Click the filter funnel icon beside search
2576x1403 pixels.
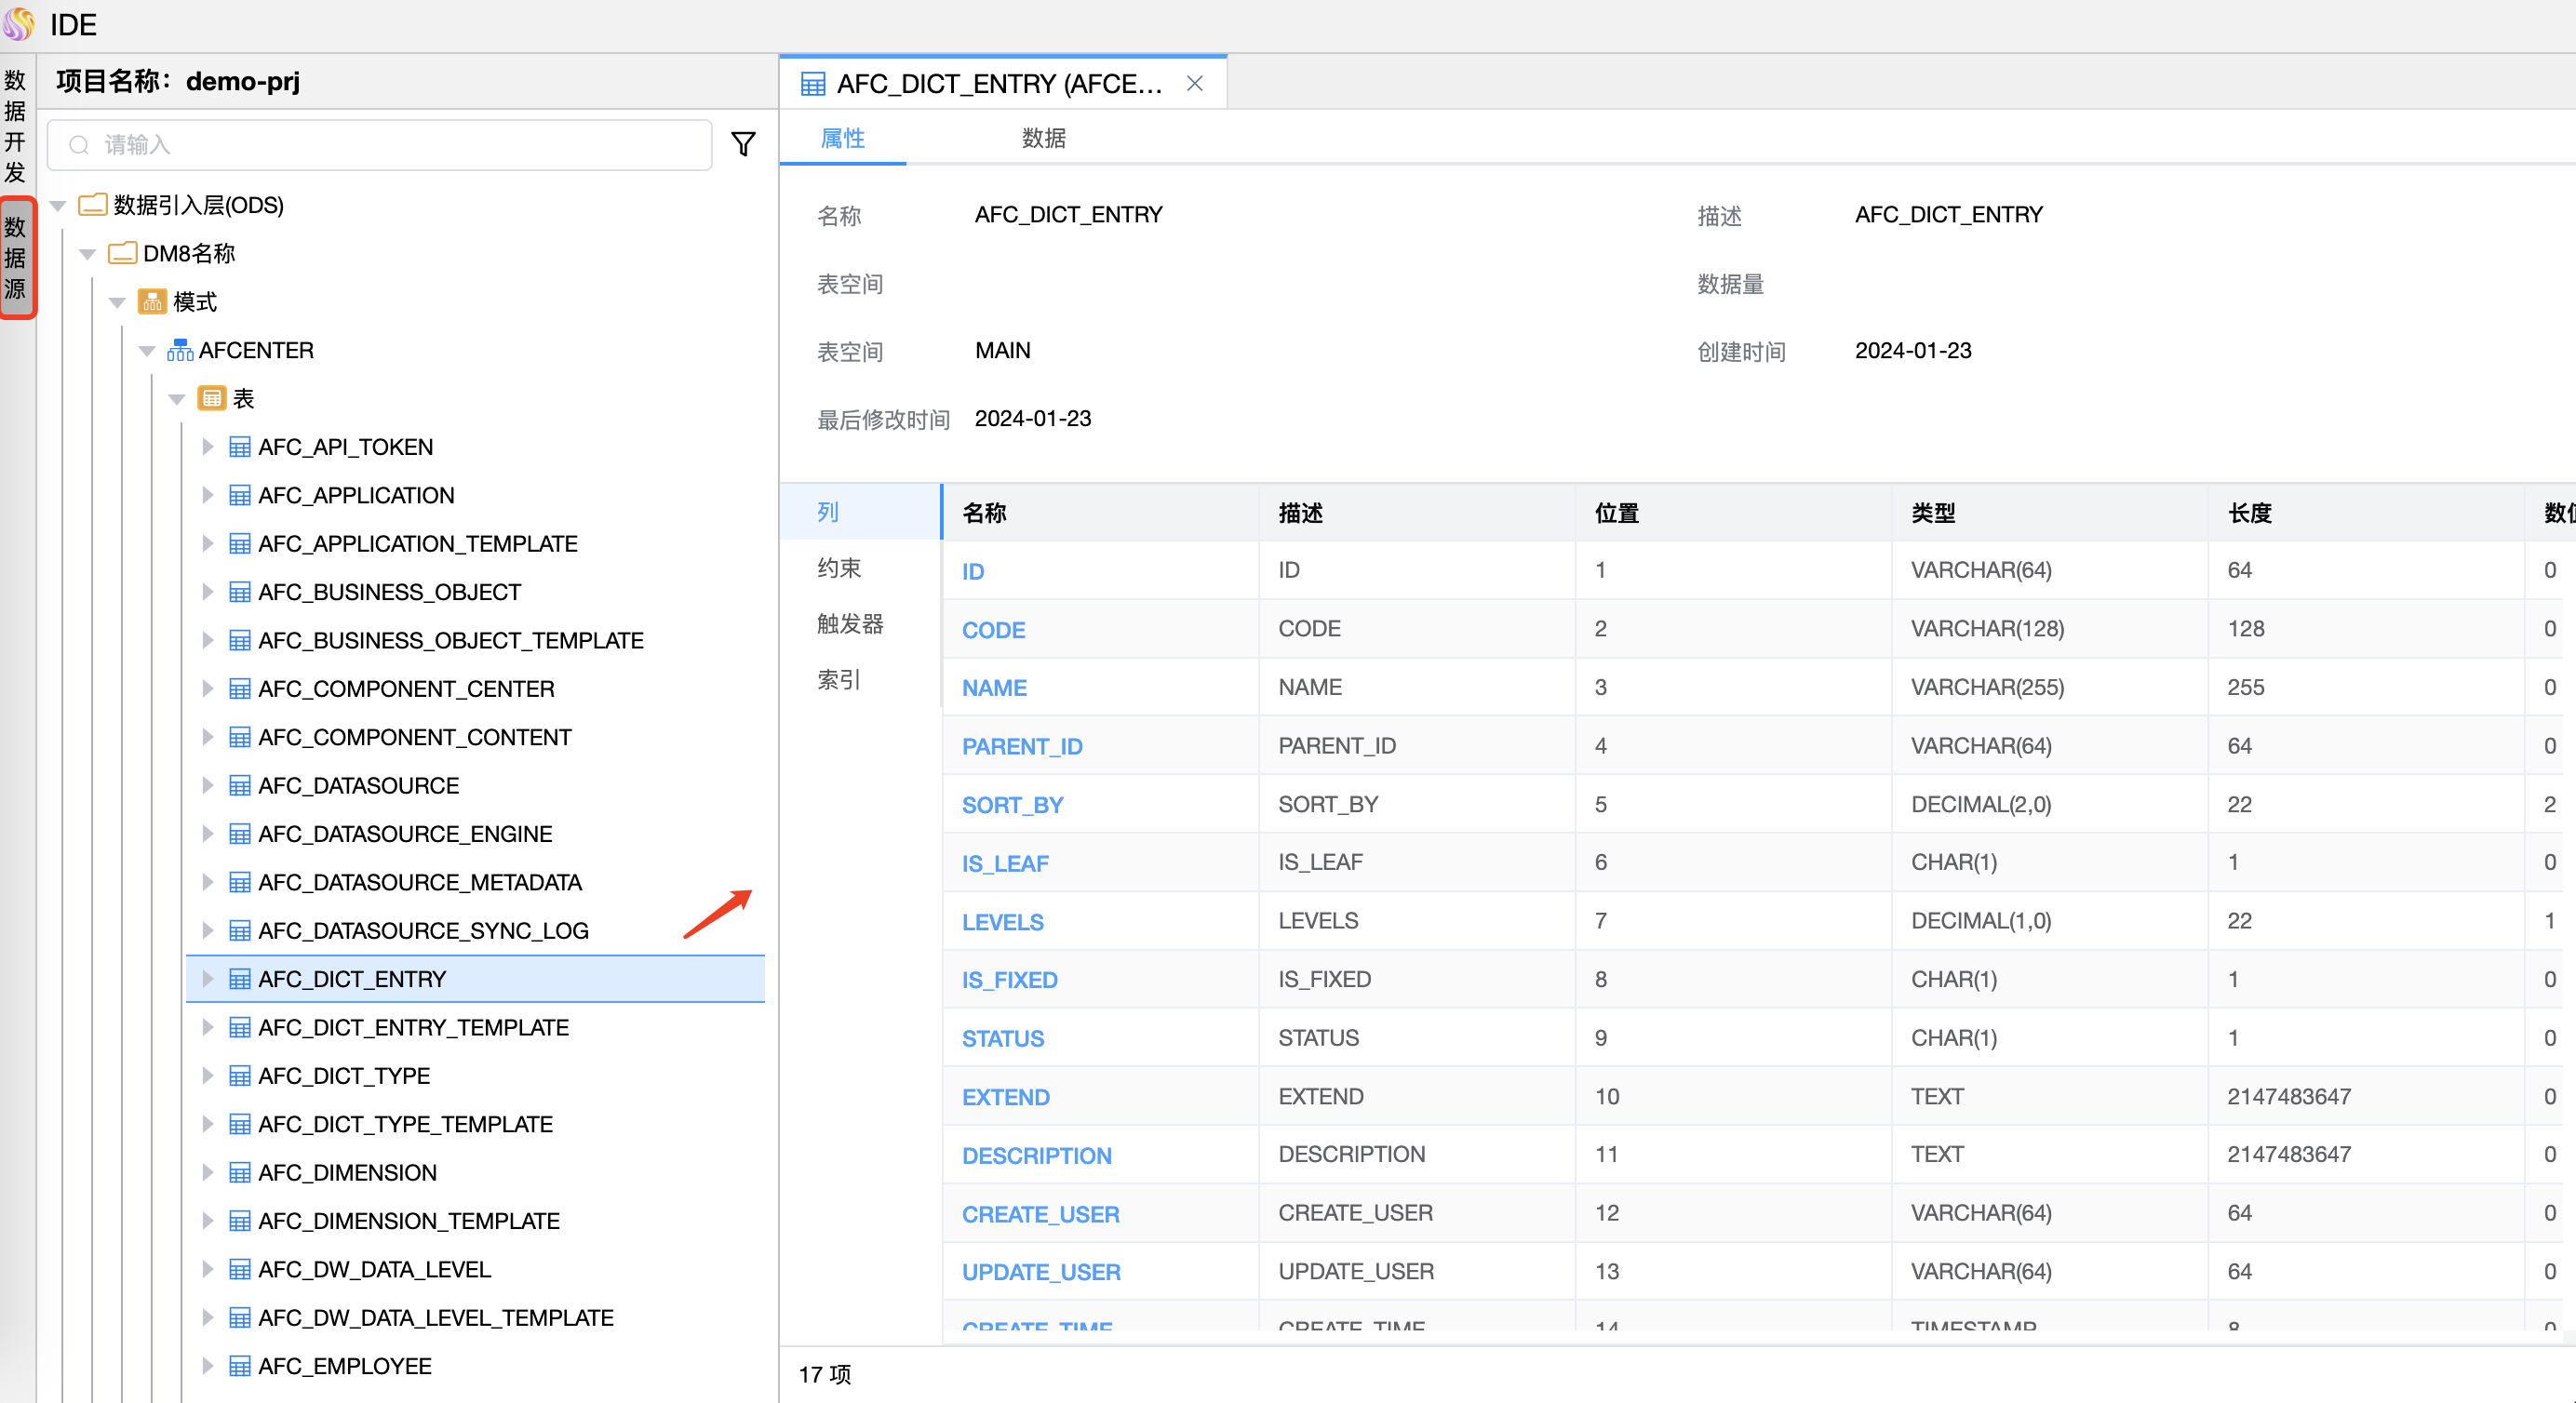coord(742,144)
